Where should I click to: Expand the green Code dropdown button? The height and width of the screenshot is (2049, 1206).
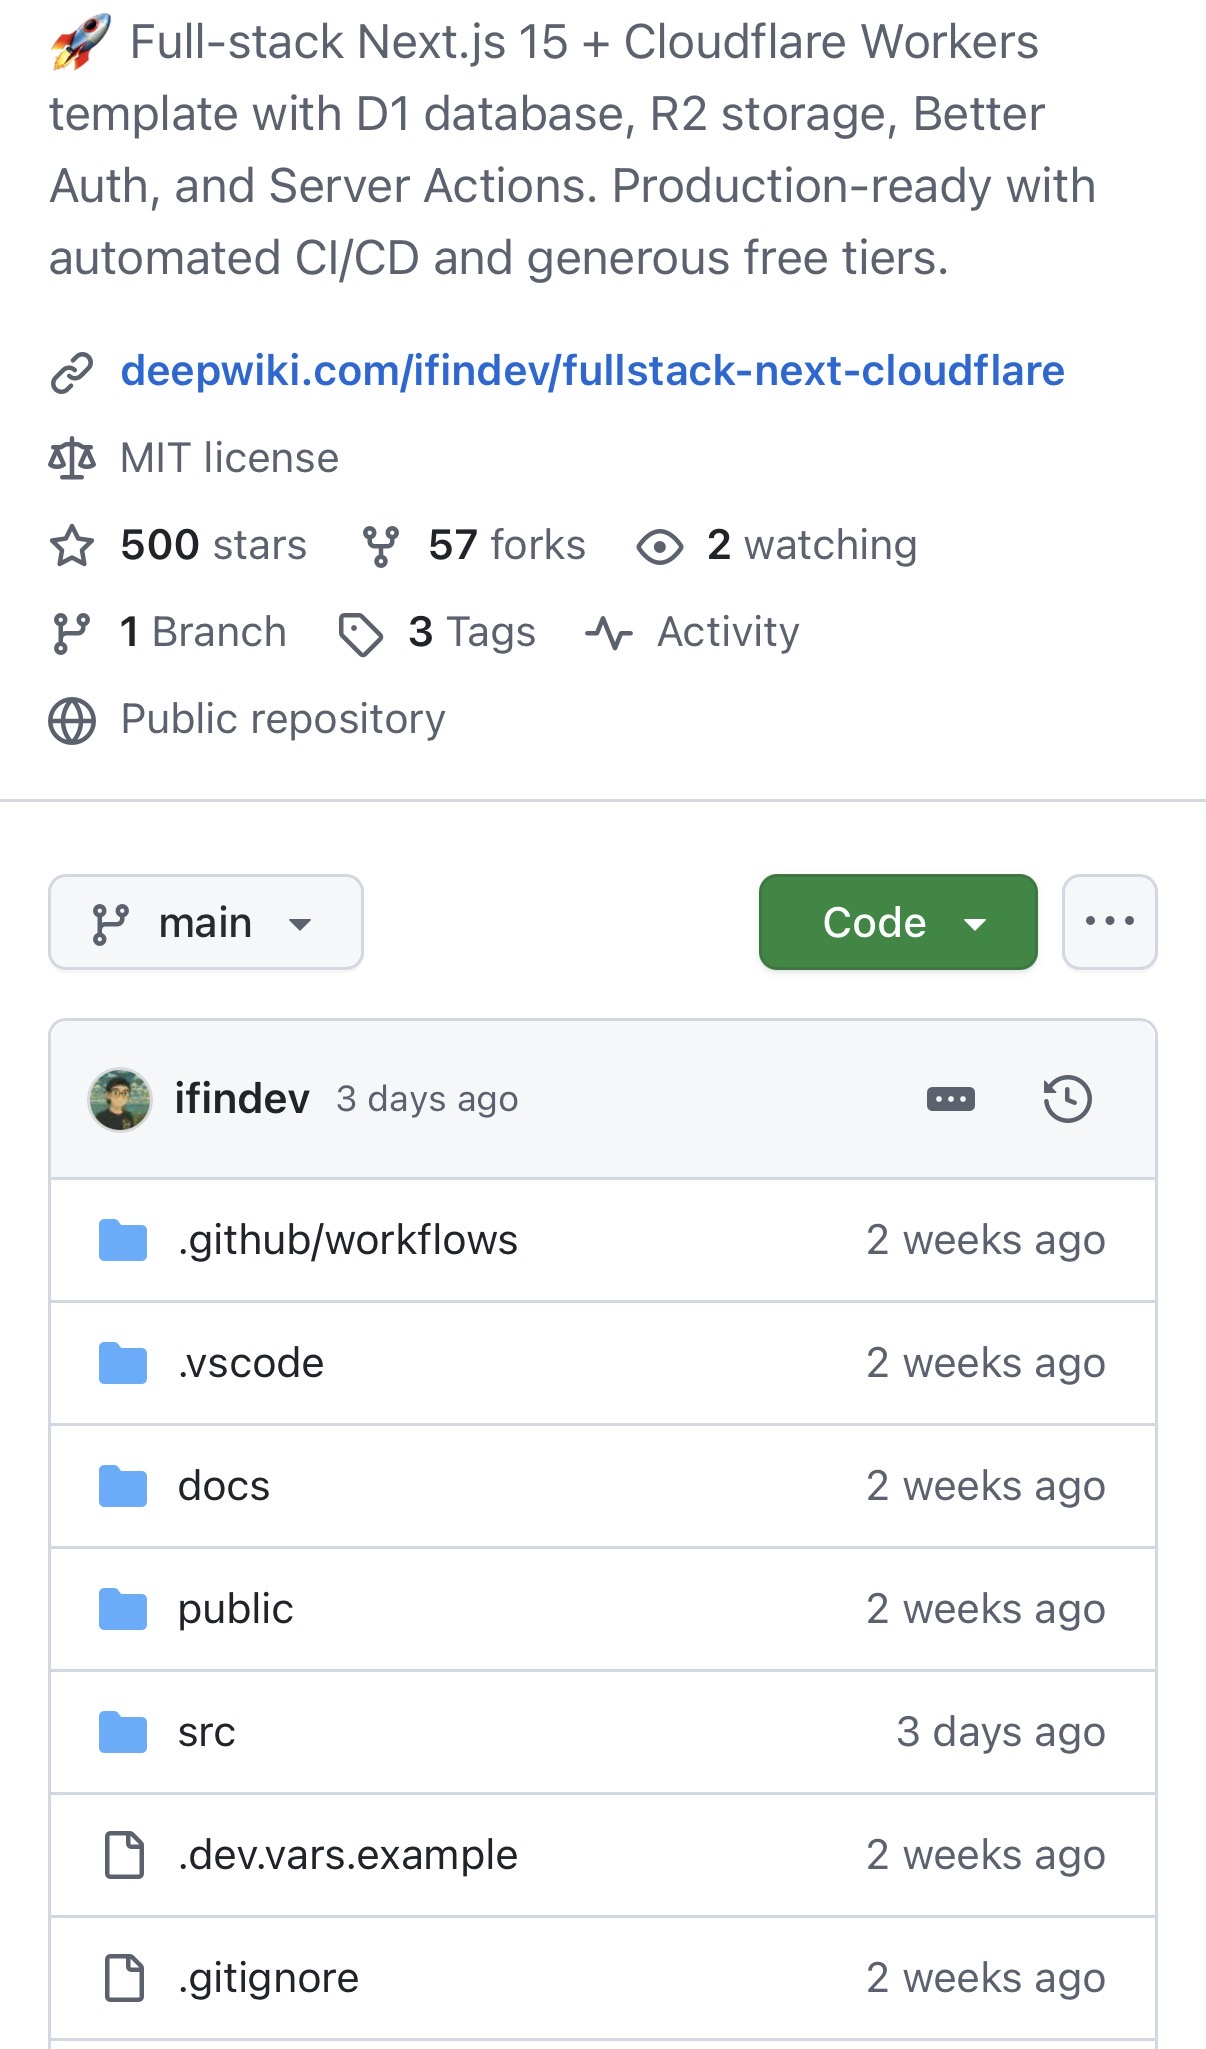click(898, 922)
